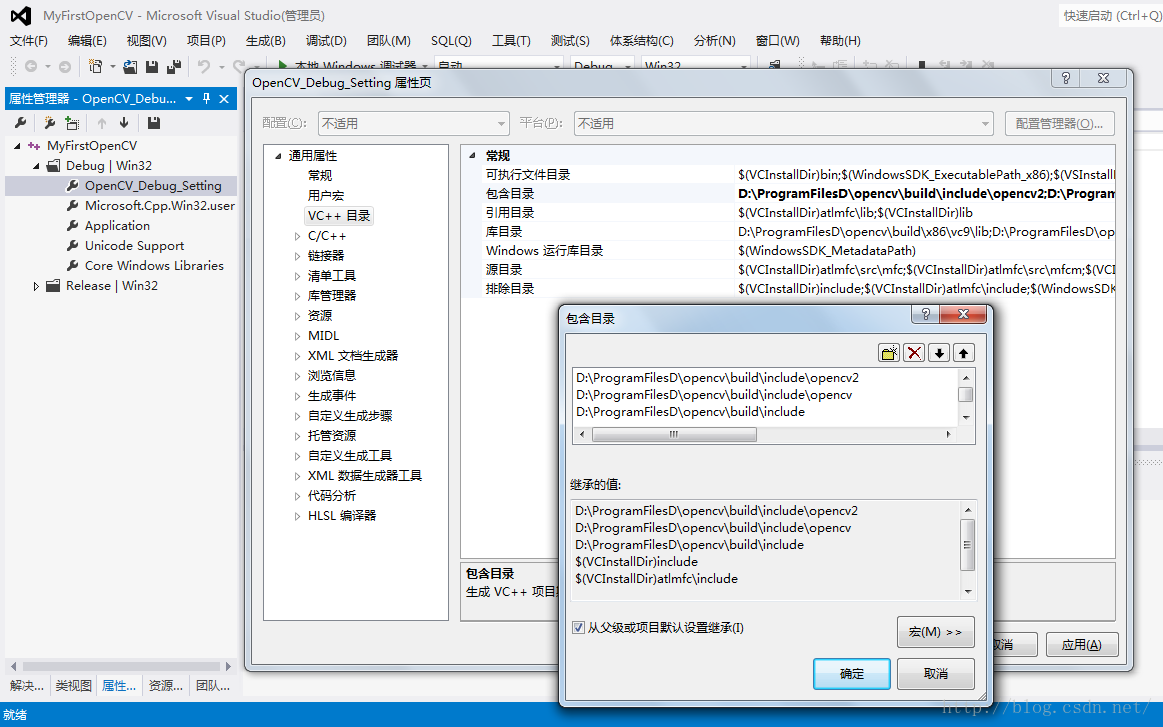Click the quick launch 快速启动 search box
The image size is (1163, 727).
point(1110,15)
